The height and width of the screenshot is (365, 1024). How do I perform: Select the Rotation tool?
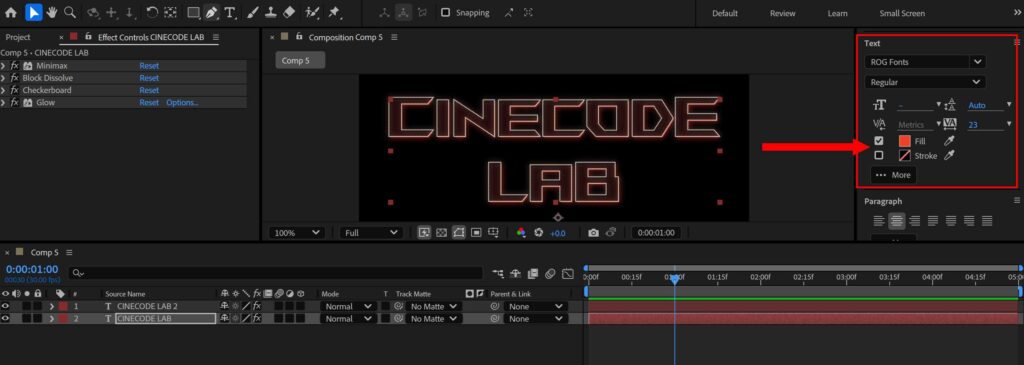tap(152, 12)
